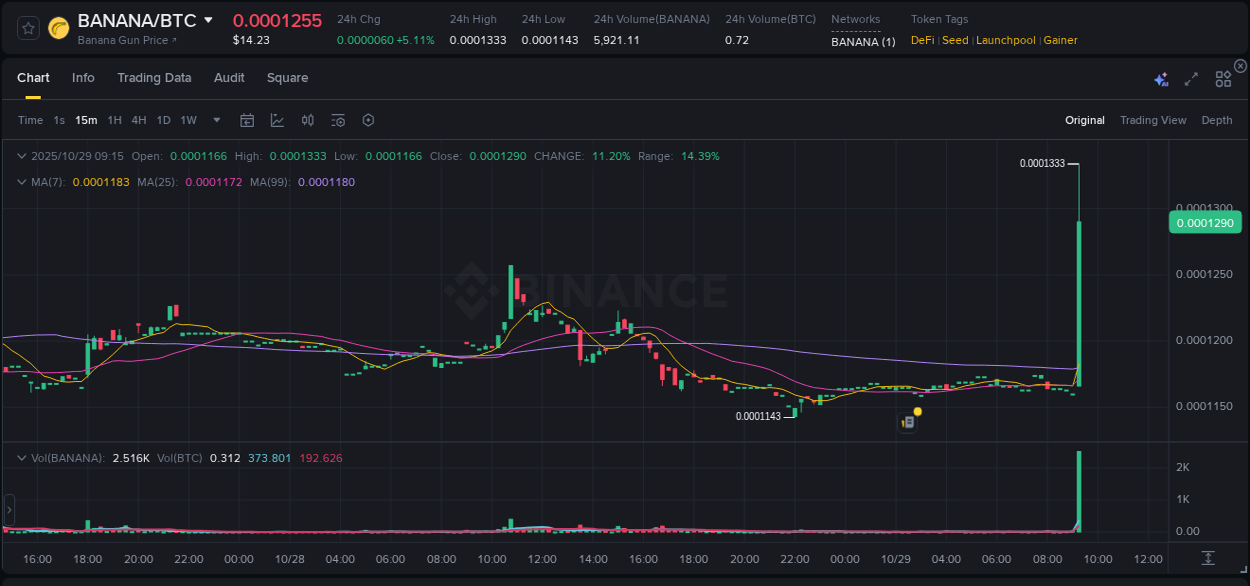The image size is (1250, 586).
Task: Expand chart with fullscreen arrows icon
Action: (1191, 79)
